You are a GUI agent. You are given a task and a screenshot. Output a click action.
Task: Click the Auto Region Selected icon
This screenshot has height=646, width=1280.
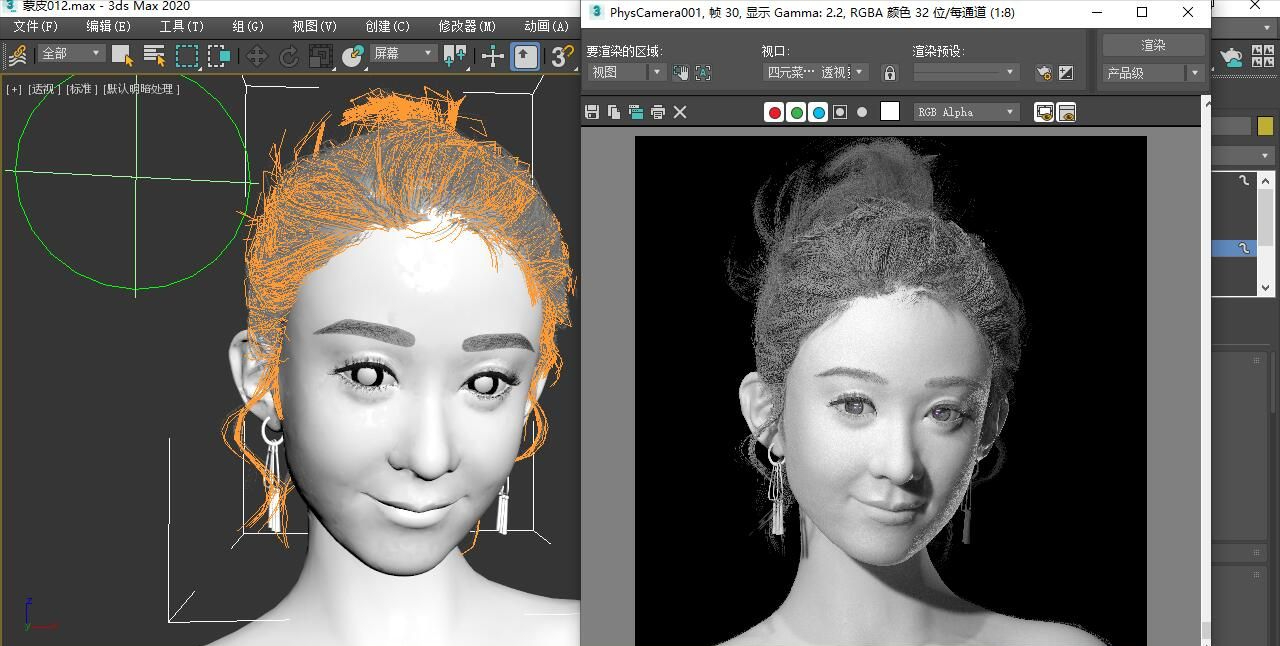(x=703, y=72)
